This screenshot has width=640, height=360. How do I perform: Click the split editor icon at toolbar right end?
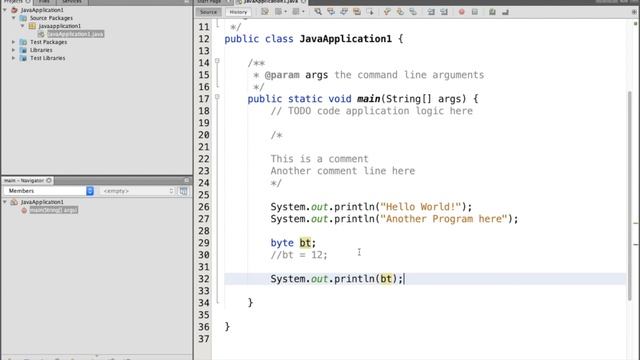point(634,12)
